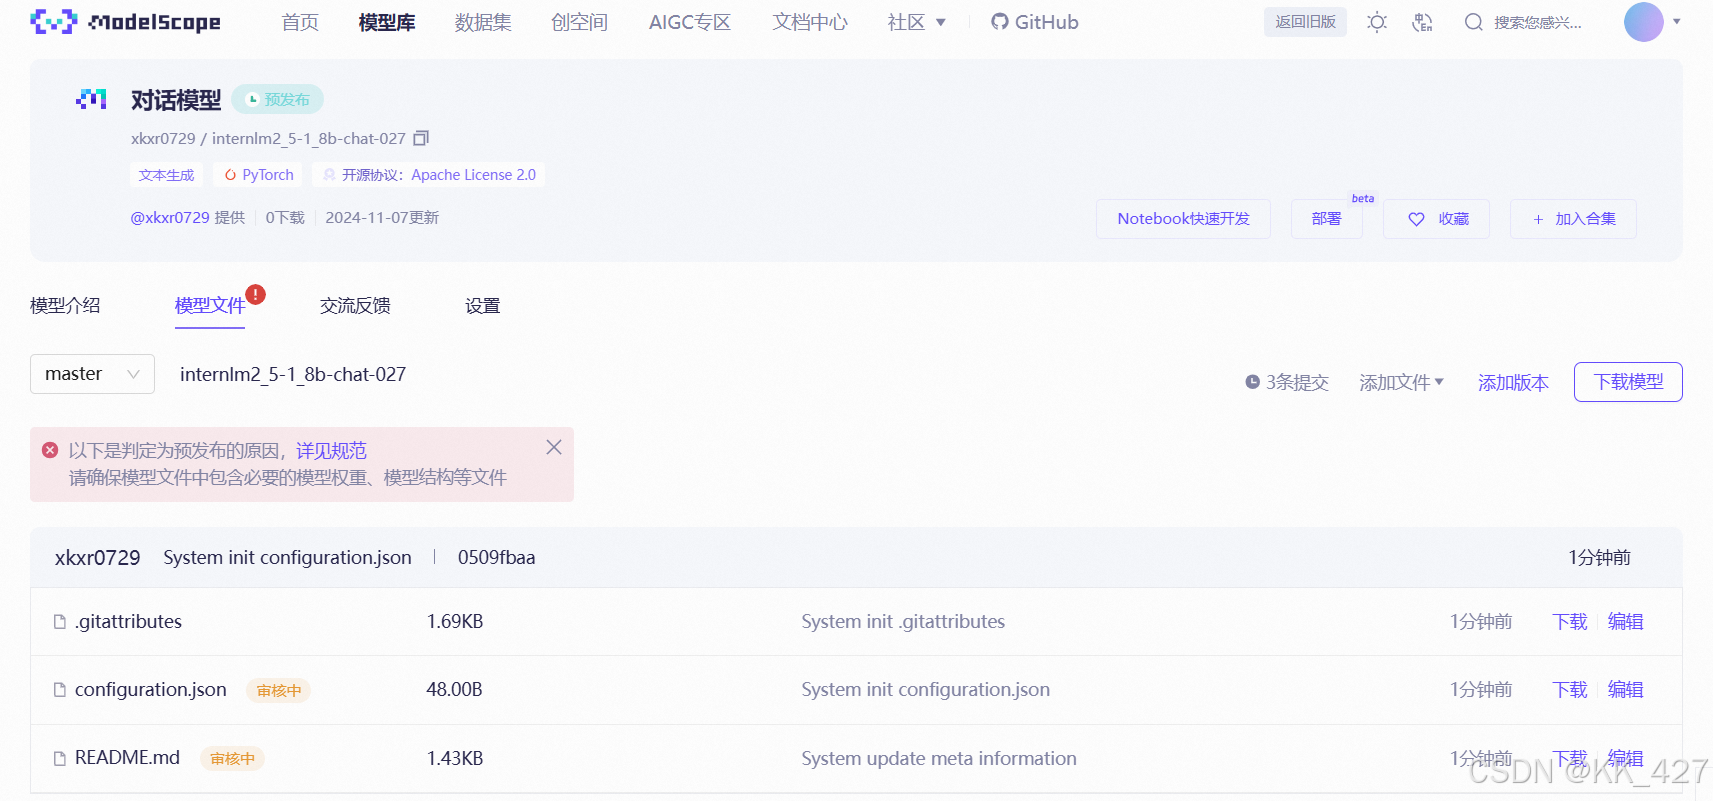
Task: Open 创空间 in the navigation bar
Action: tap(579, 22)
